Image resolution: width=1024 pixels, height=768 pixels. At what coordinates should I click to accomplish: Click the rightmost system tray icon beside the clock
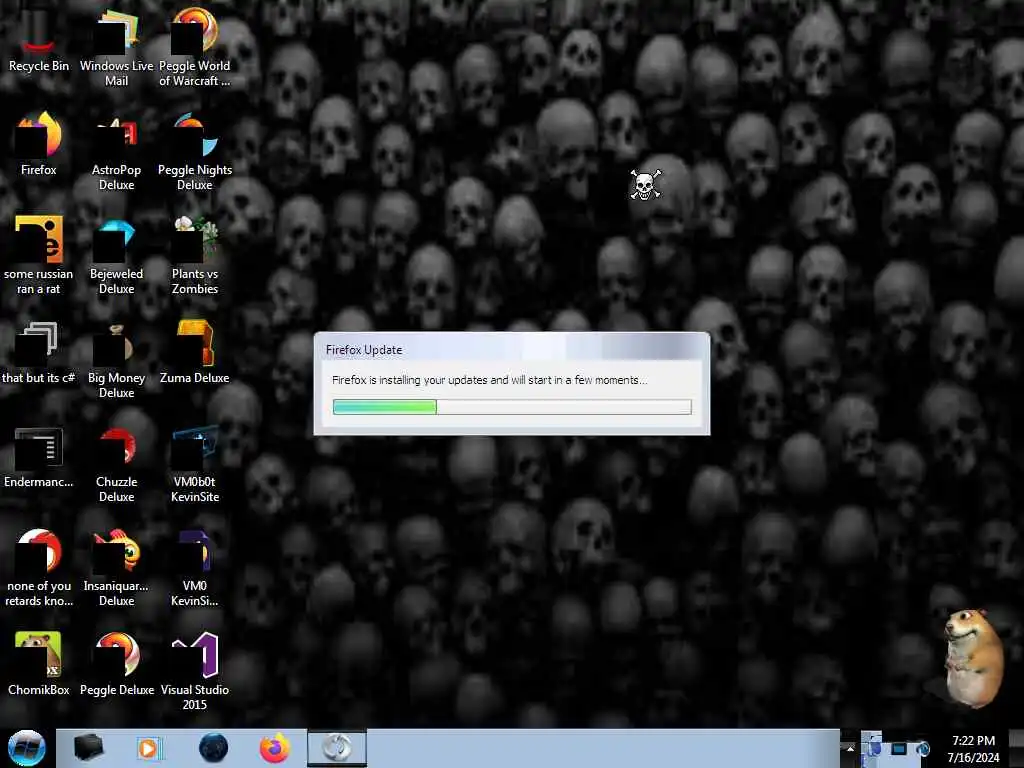pos(922,749)
